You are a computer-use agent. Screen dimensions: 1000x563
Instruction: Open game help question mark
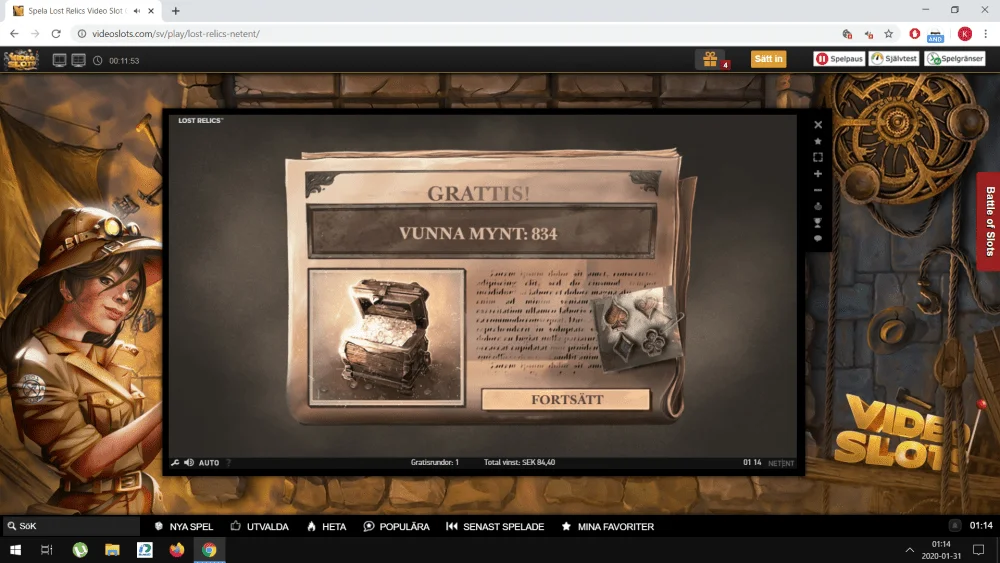click(x=228, y=463)
